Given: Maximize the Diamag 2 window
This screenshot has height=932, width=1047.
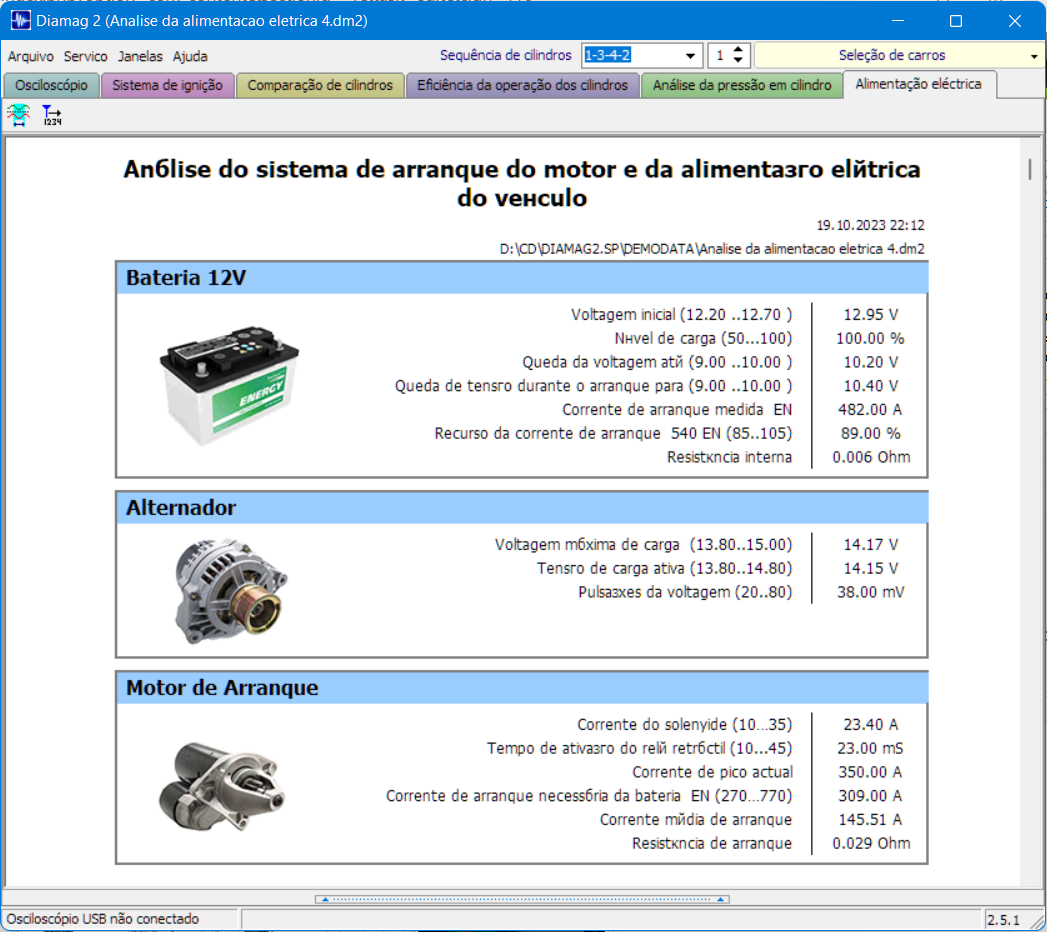Looking at the screenshot, I should point(956,21).
